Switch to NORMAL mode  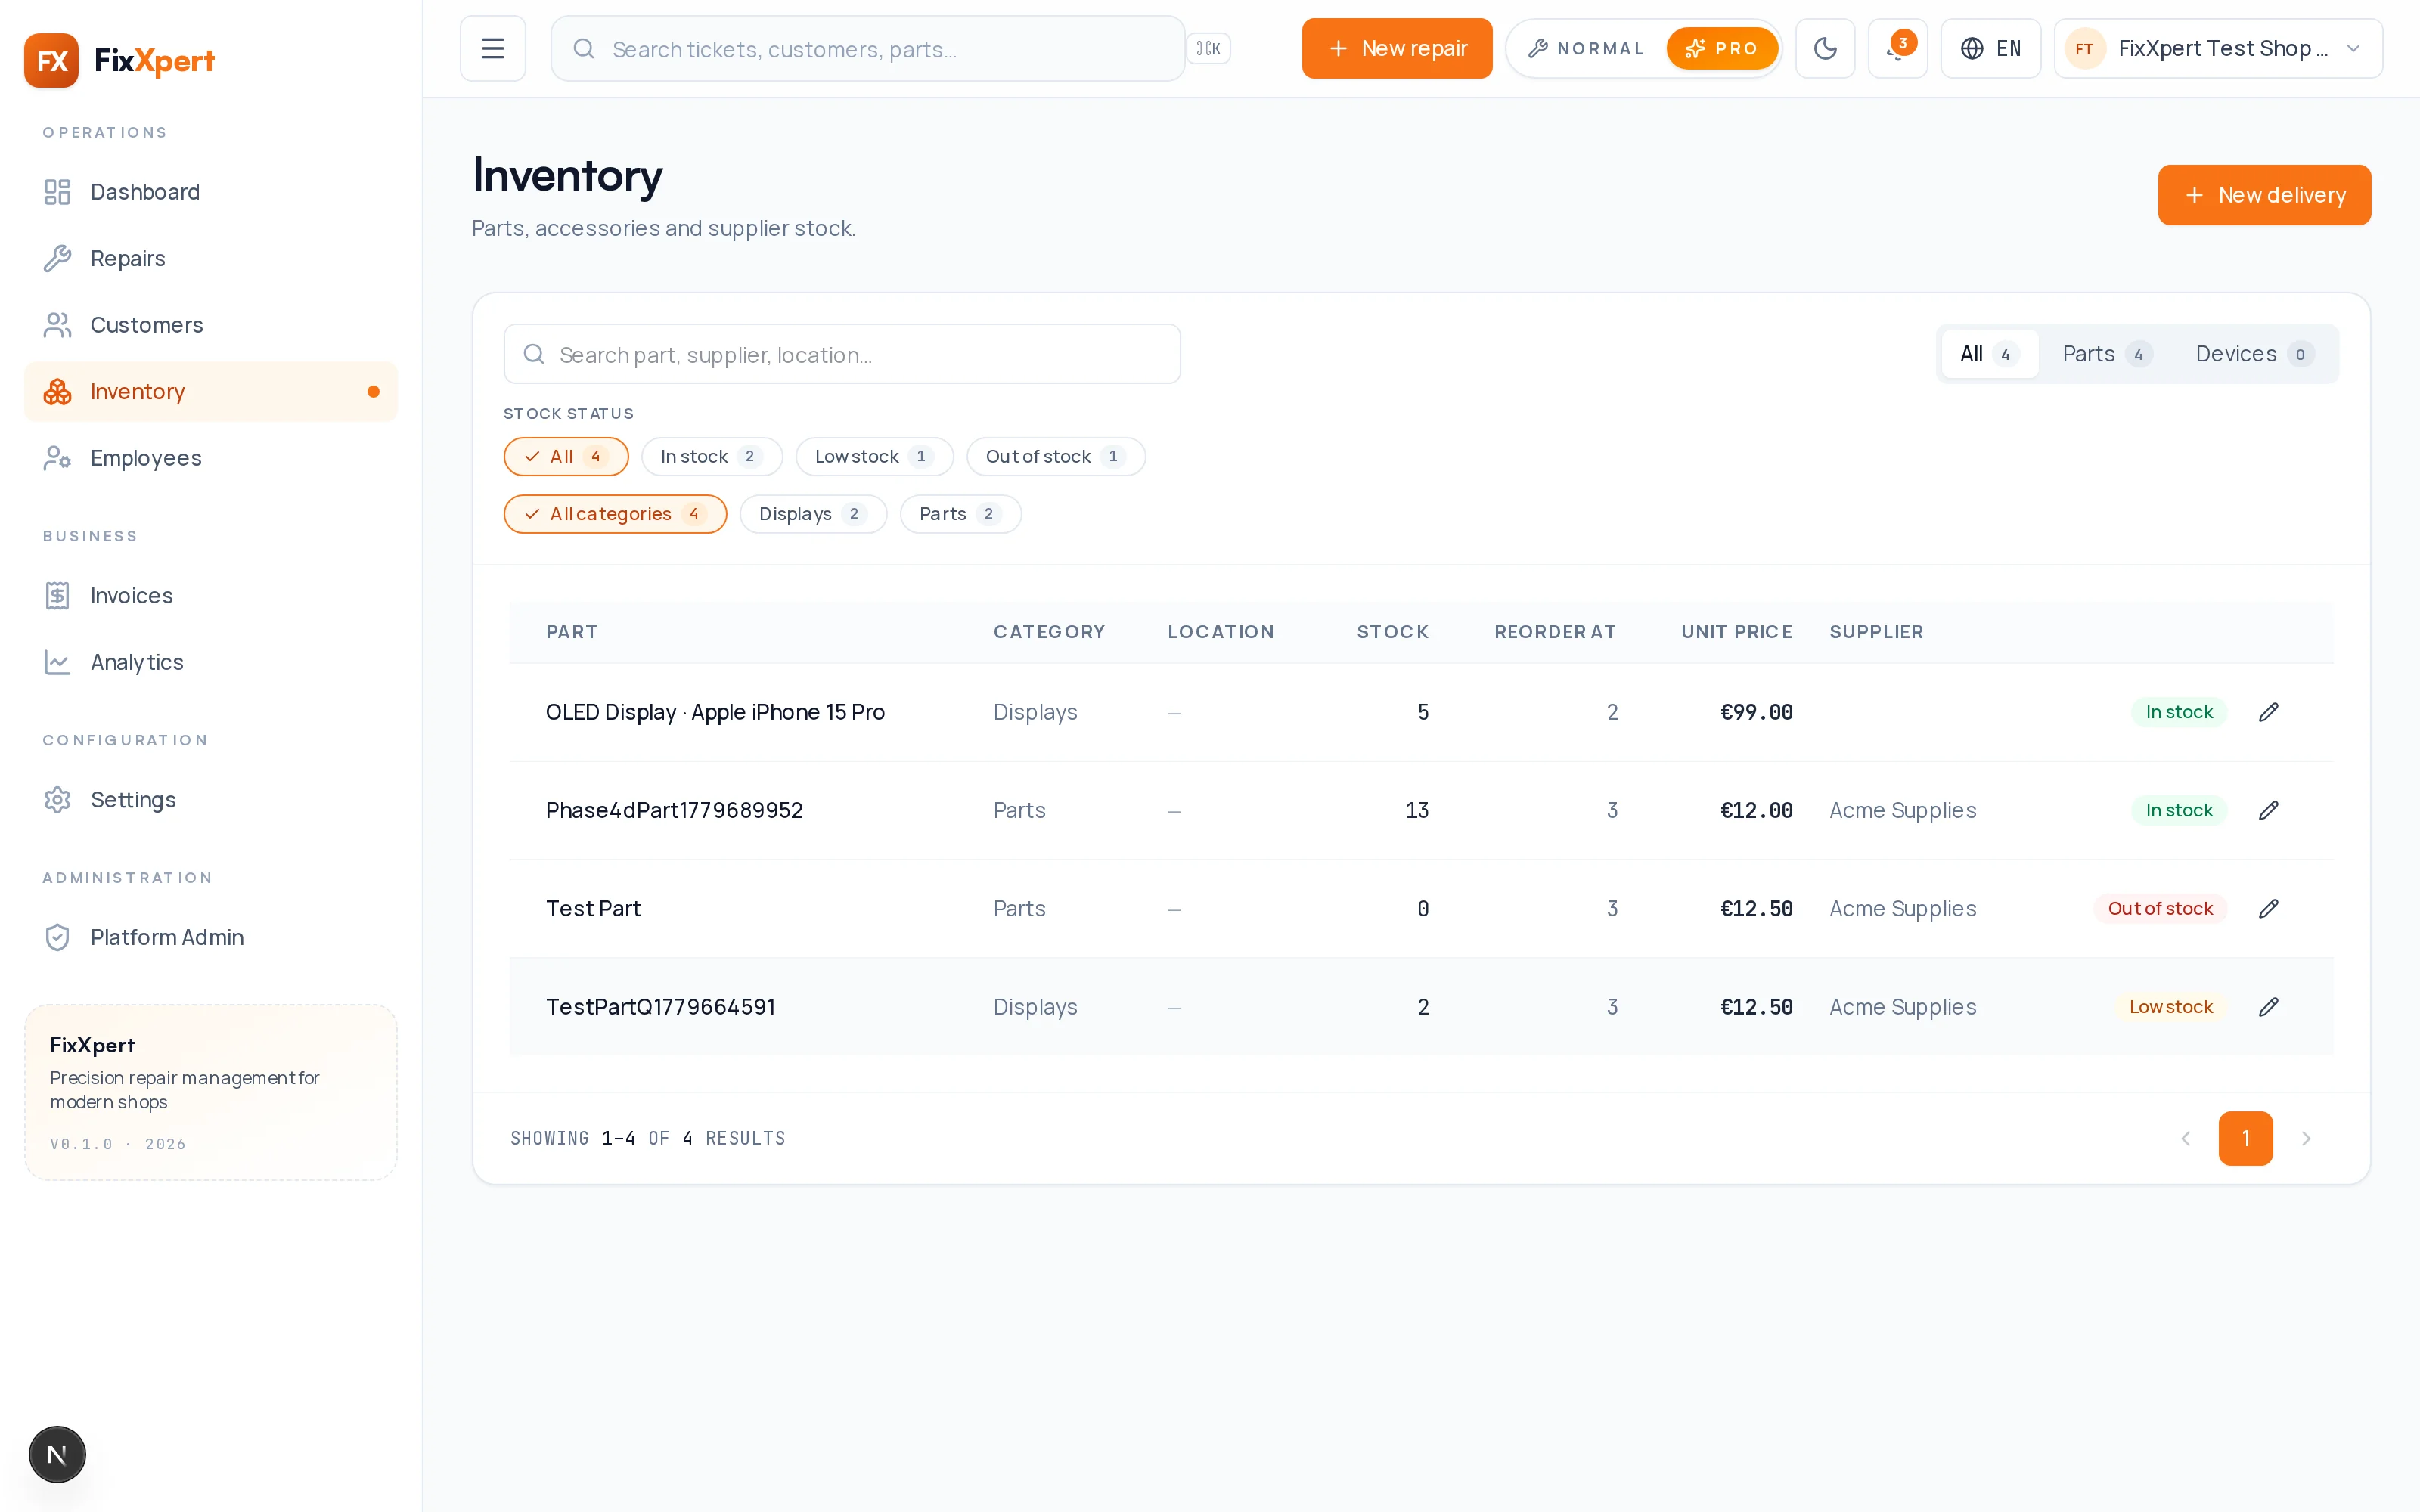[x=1586, y=48]
